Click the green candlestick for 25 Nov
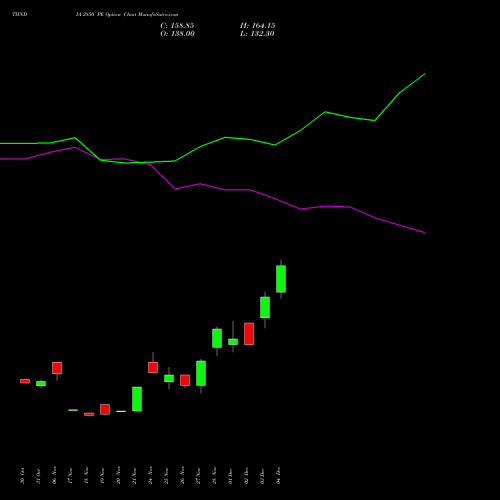 pyautogui.click(x=169, y=378)
